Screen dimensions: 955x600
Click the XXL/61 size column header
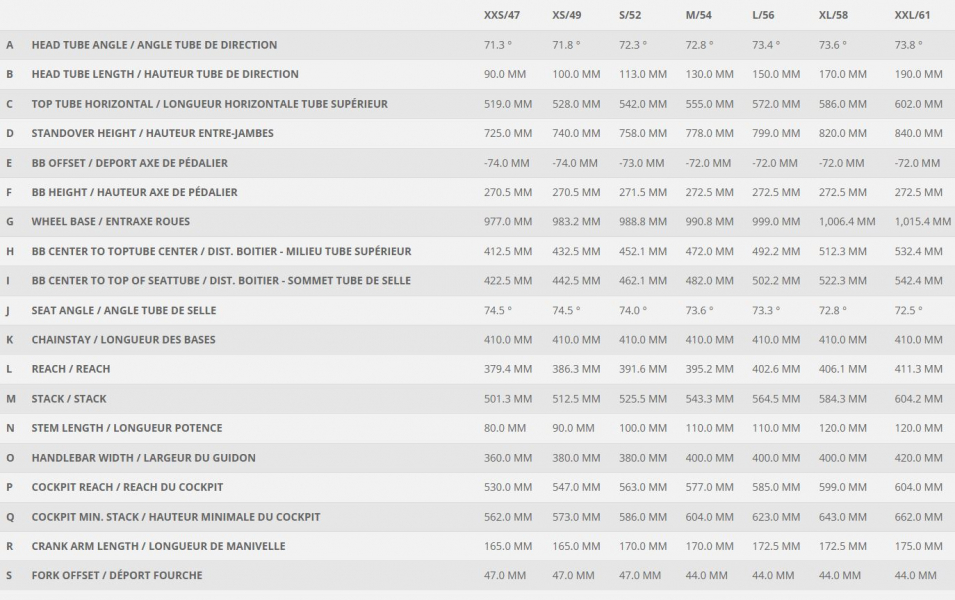point(912,15)
